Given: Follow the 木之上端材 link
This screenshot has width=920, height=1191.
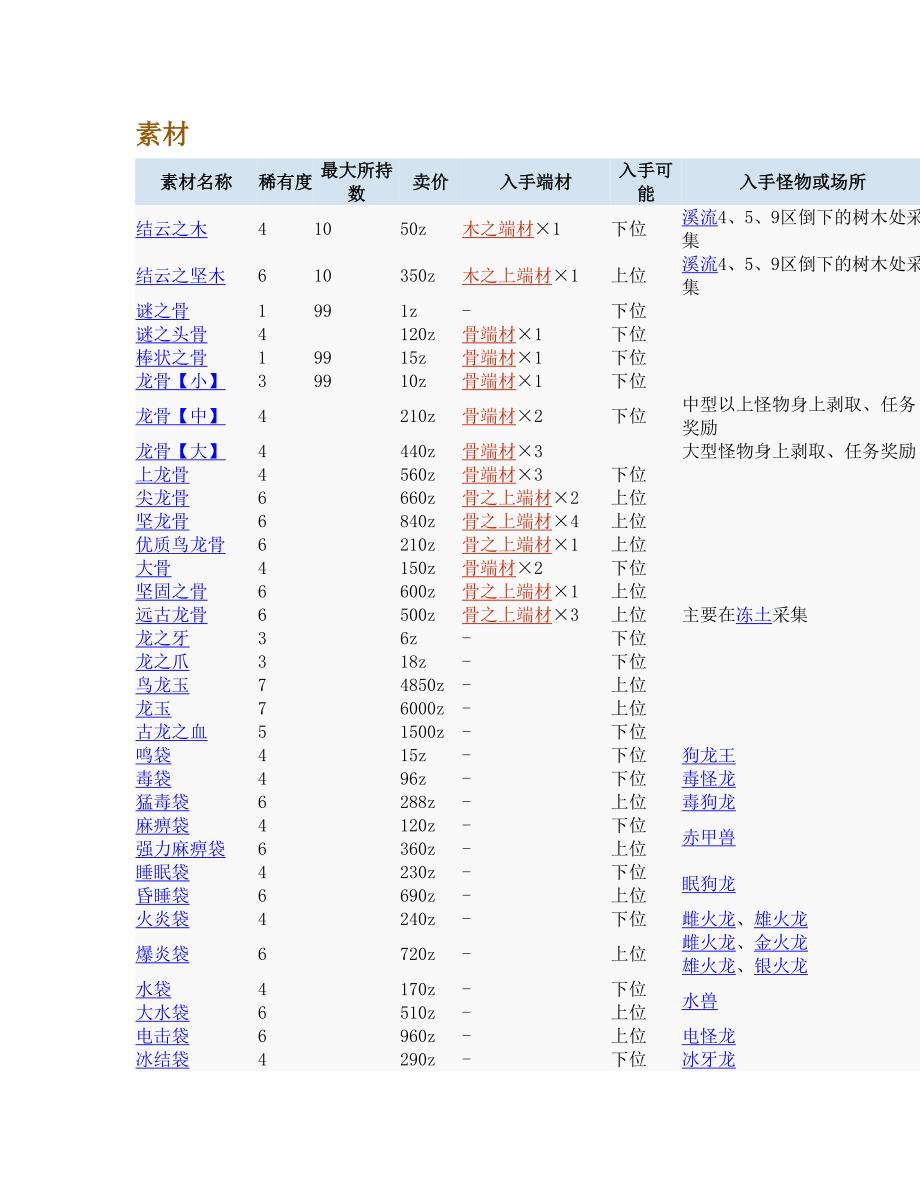Looking at the screenshot, I should coord(506,276).
